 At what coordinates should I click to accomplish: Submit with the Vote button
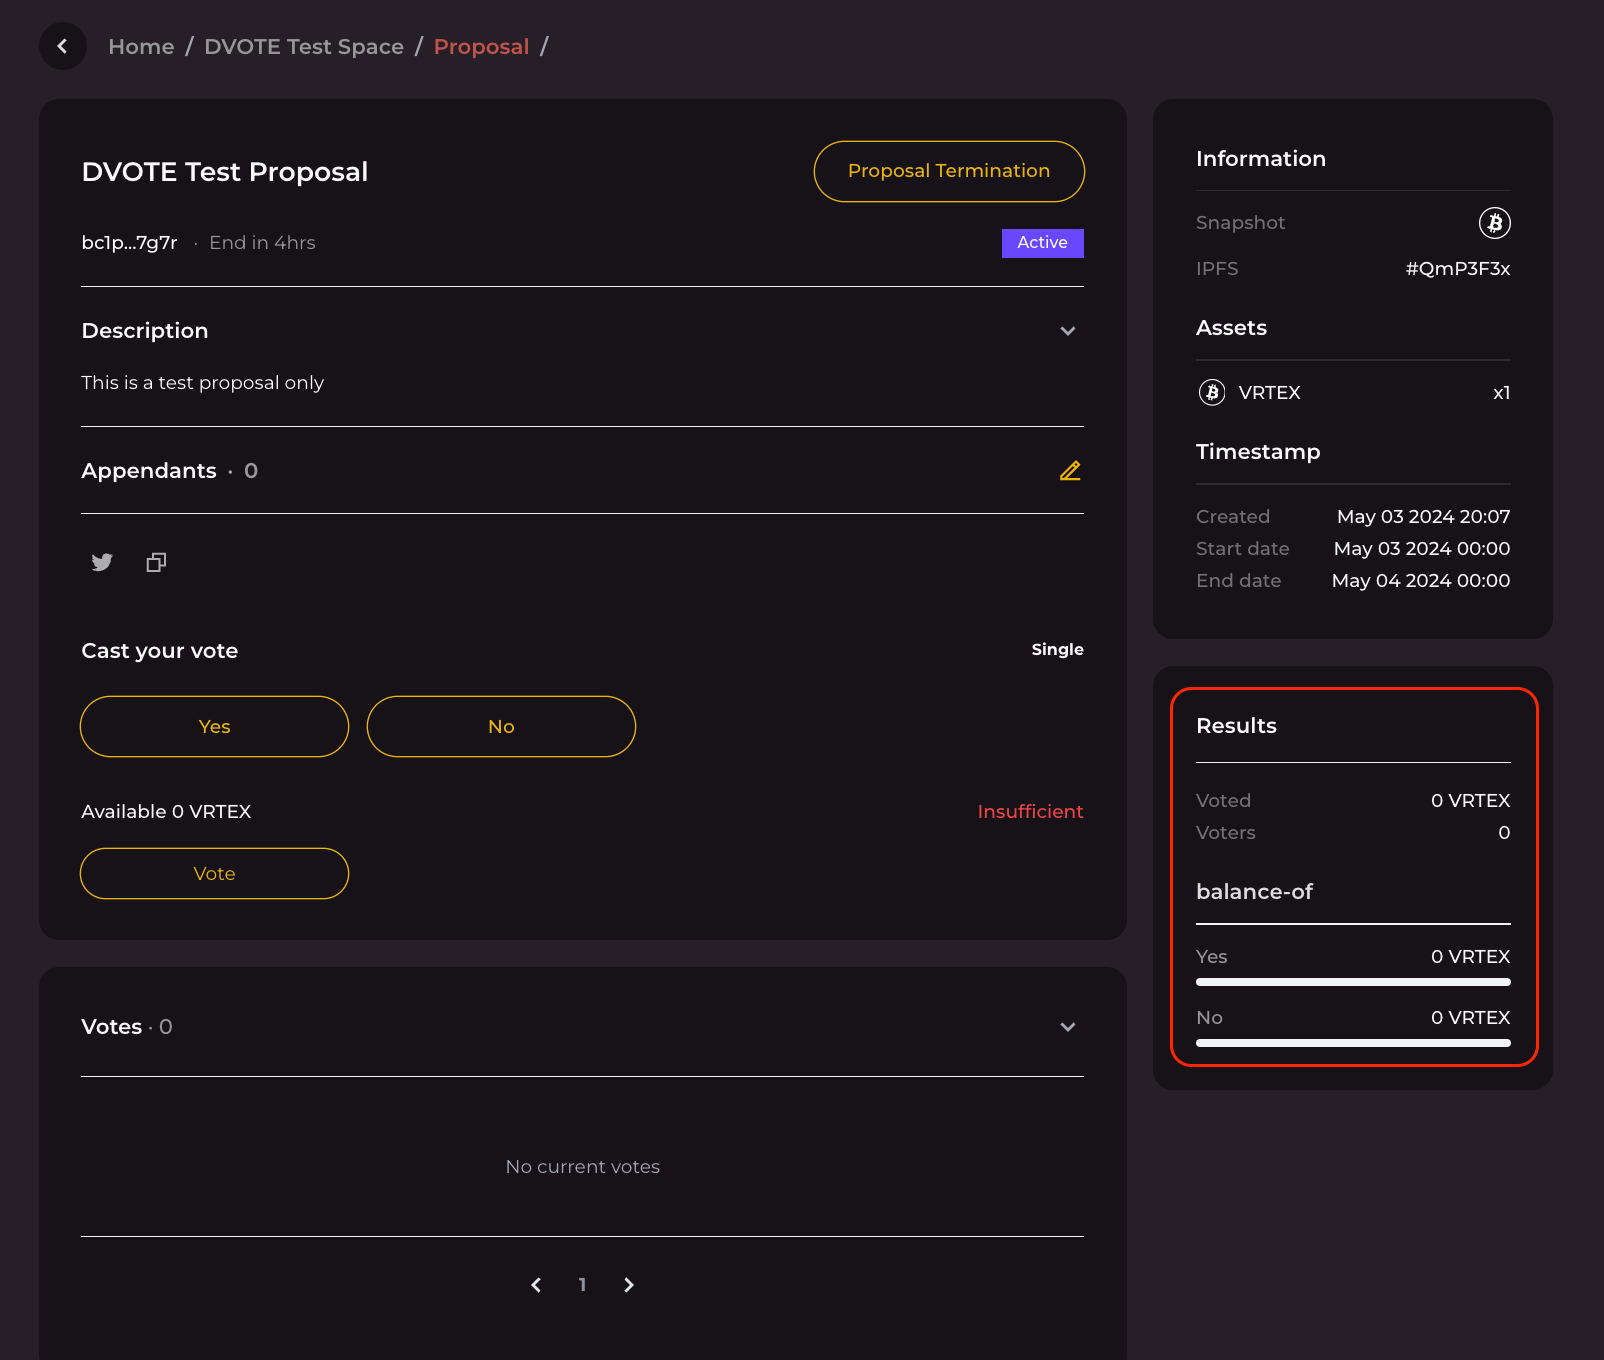coord(214,874)
